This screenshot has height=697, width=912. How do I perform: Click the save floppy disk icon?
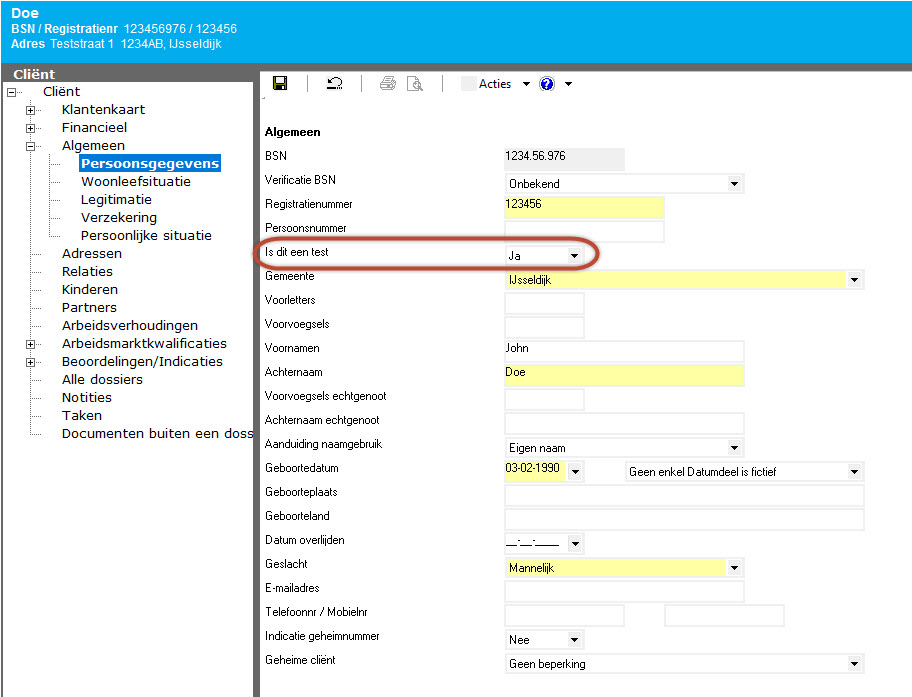[x=280, y=84]
